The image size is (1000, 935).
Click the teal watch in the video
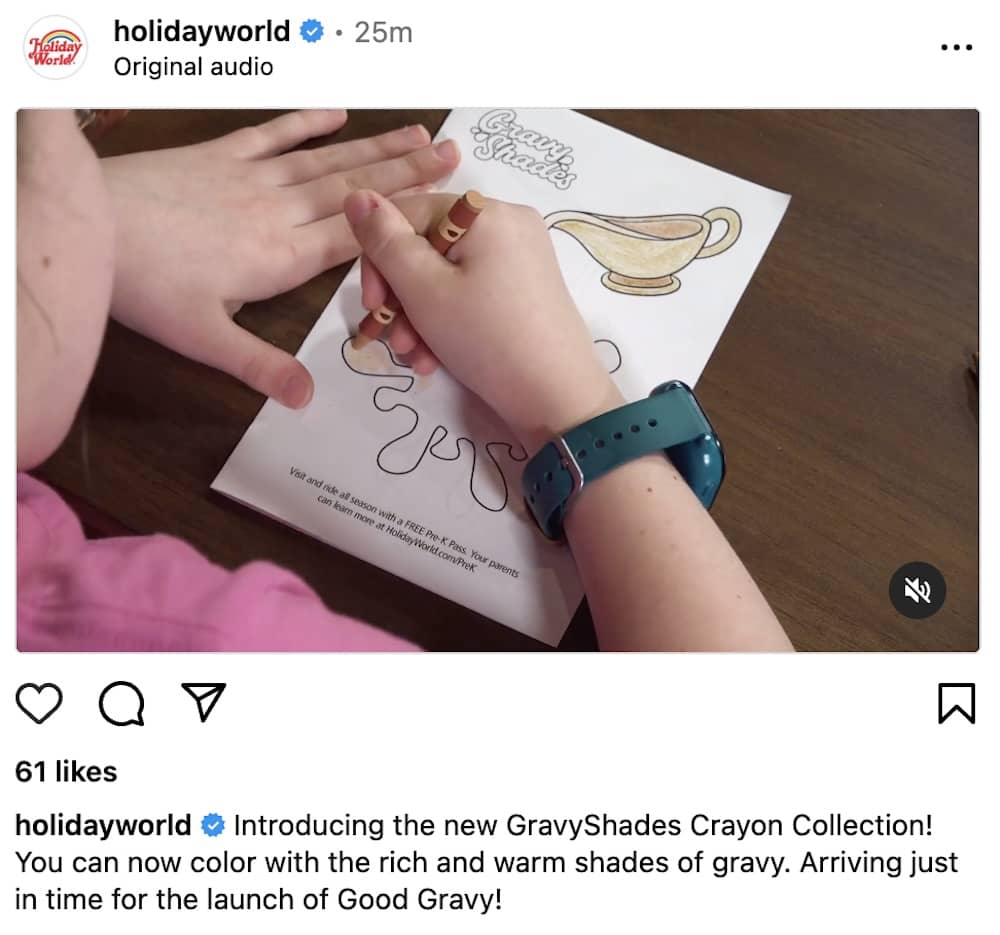[x=623, y=458]
